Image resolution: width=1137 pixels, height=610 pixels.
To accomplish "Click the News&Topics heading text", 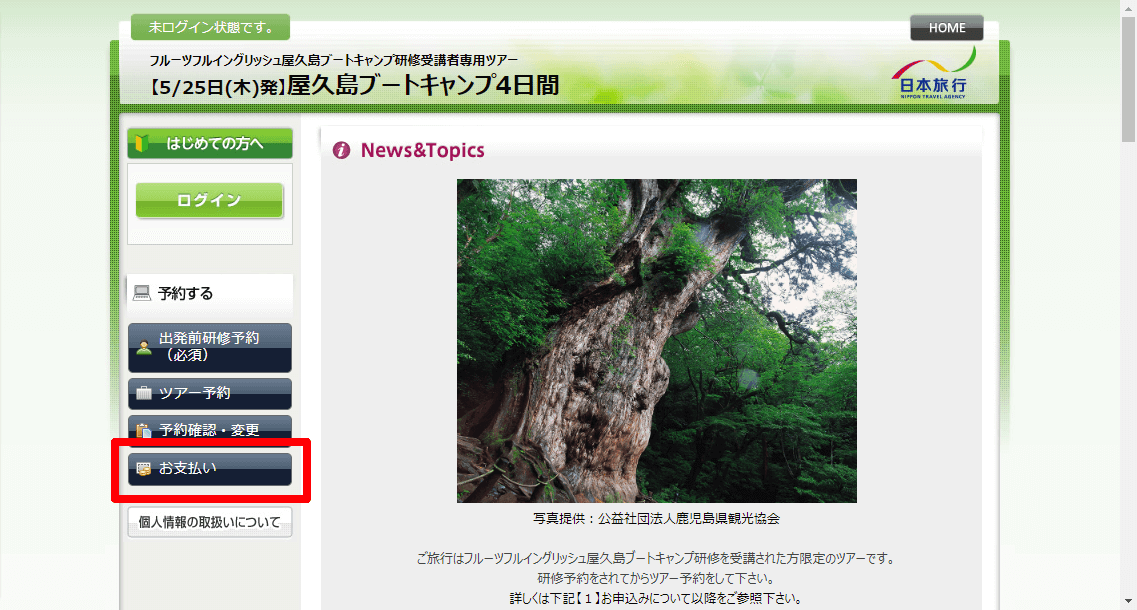I will click(422, 150).
